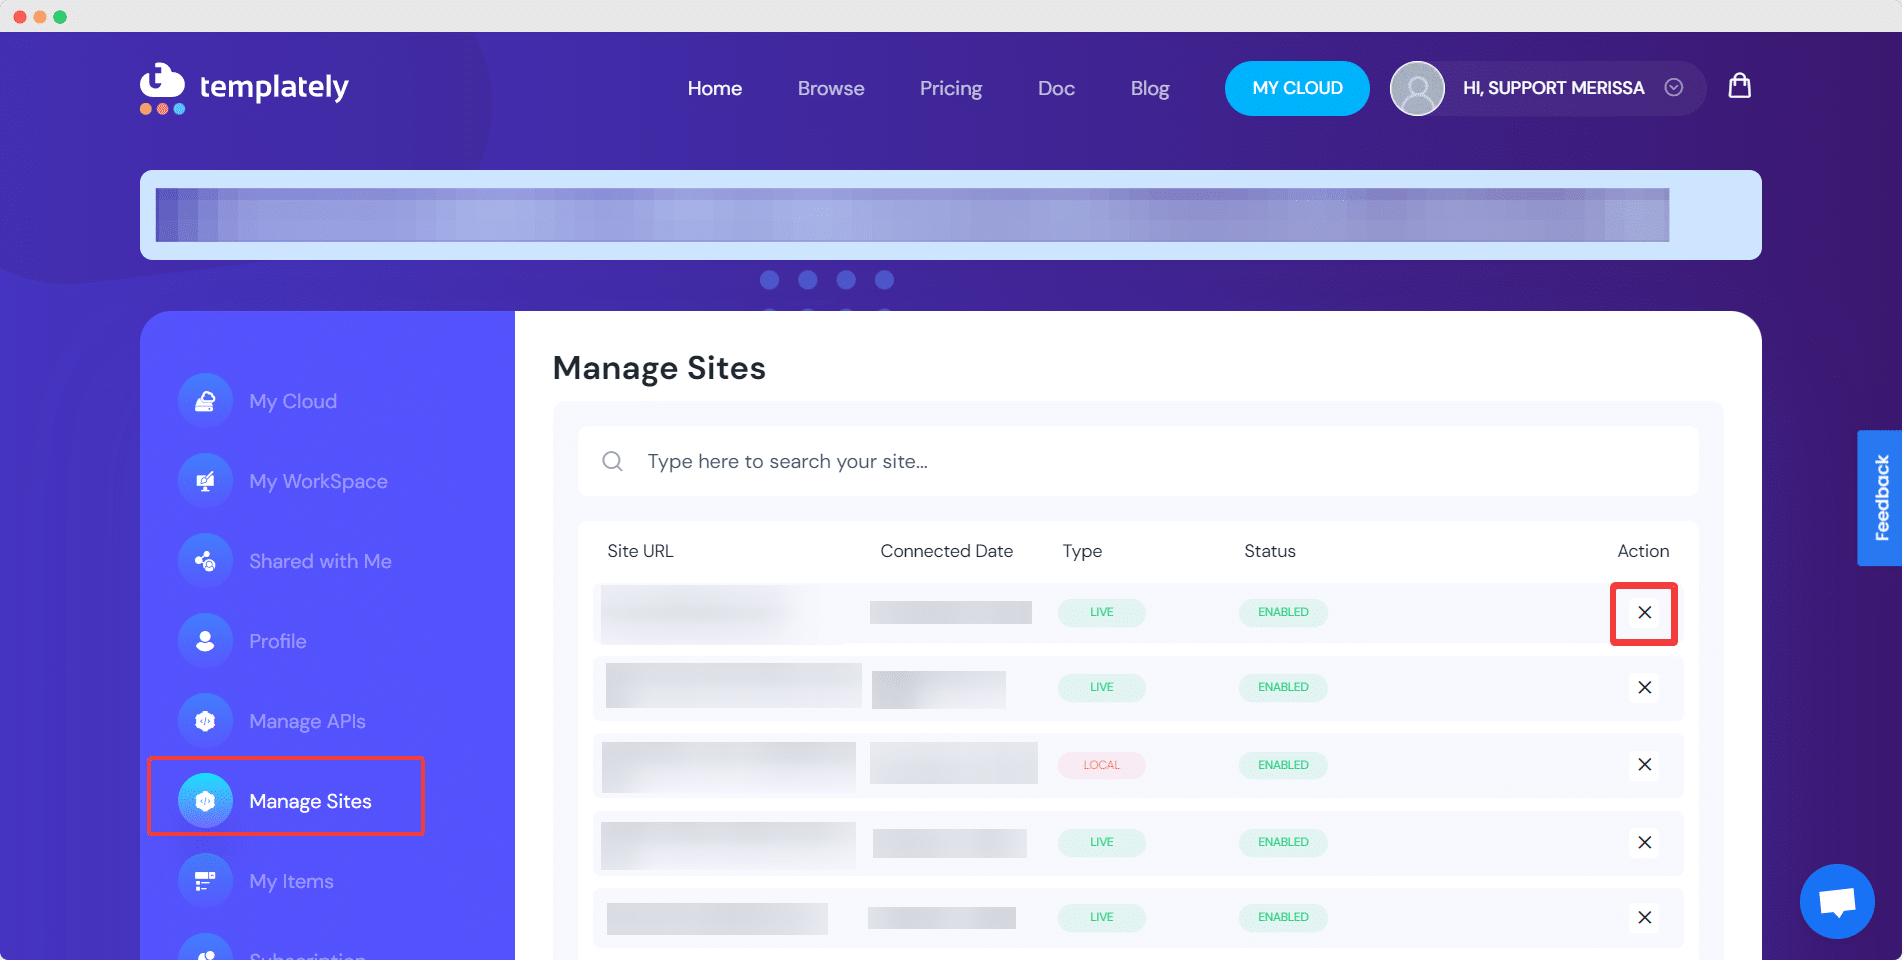Click the Manage APIs sidebar icon
Screen dimensions: 1902x960
[205, 721]
